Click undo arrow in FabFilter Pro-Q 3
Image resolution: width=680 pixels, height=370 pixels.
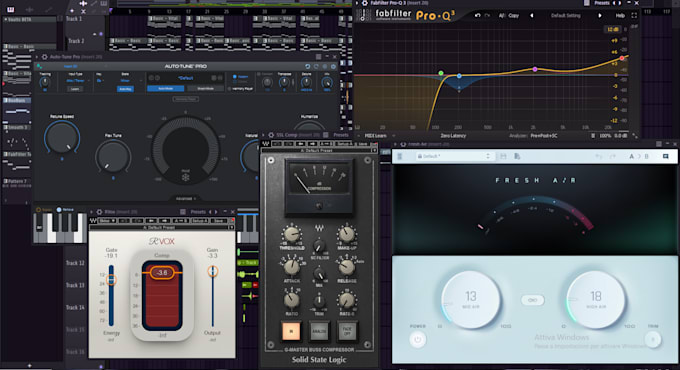tap(477, 15)
